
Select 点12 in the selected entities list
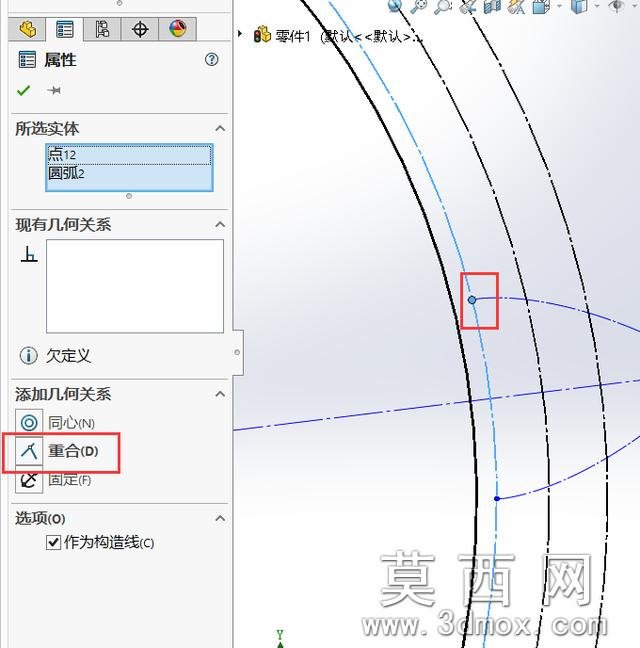click(129, 155)
